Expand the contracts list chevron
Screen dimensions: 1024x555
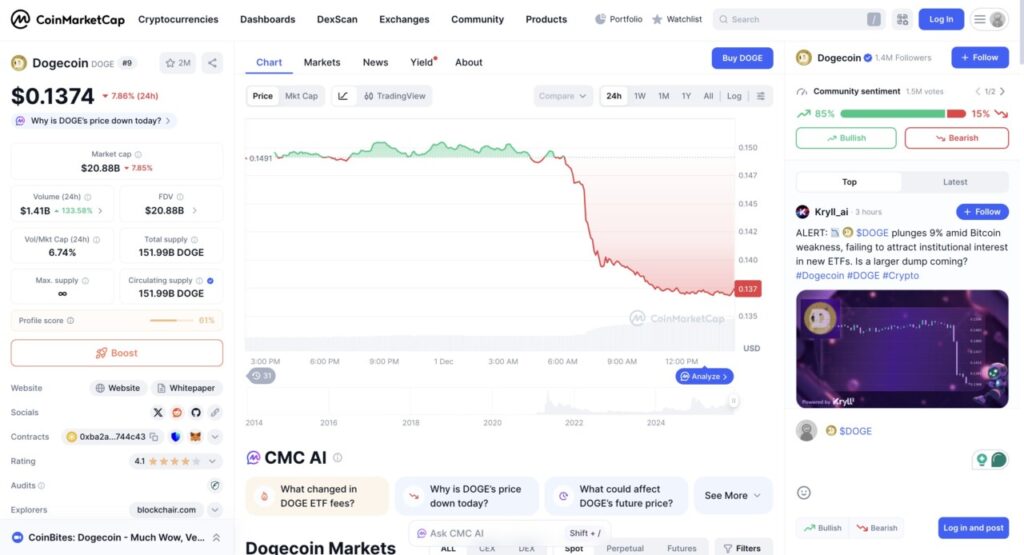pyautogui.click(x=215, y=437)
